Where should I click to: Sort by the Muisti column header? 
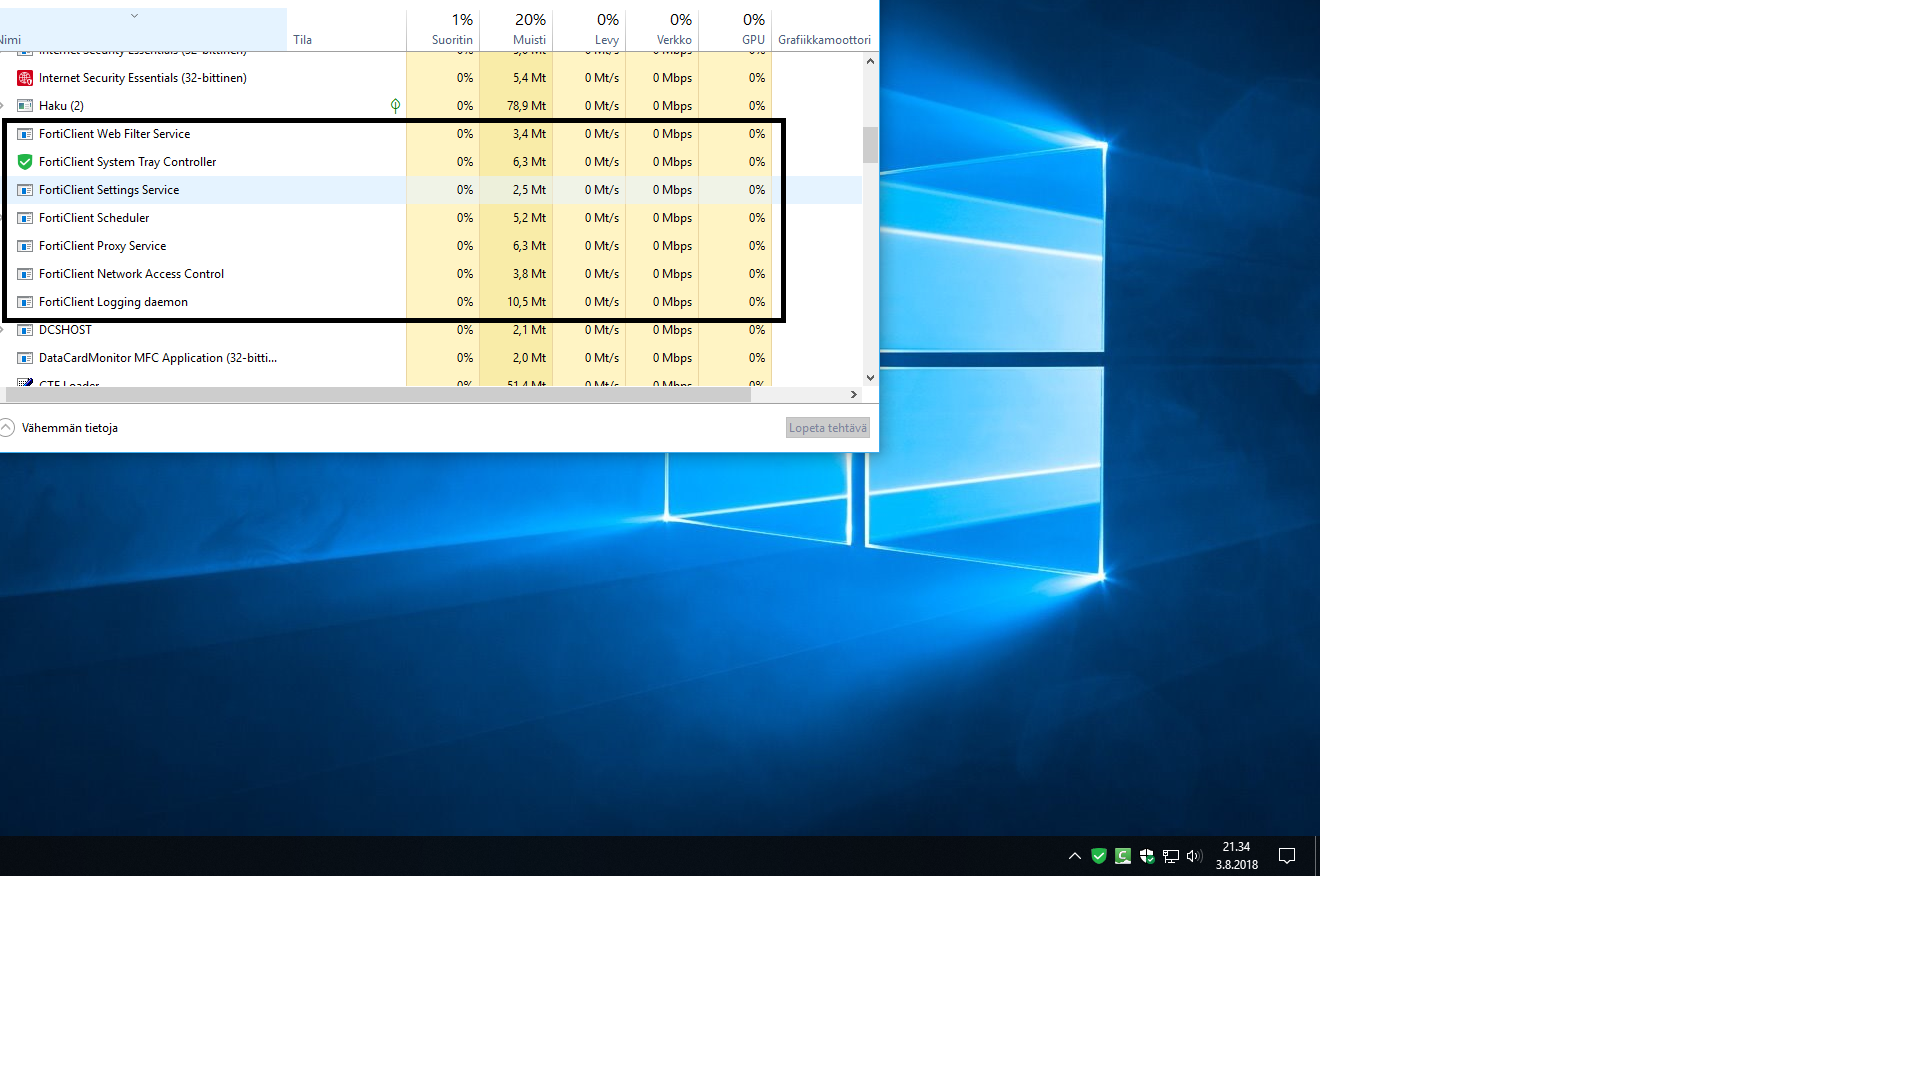pos(529,40)
